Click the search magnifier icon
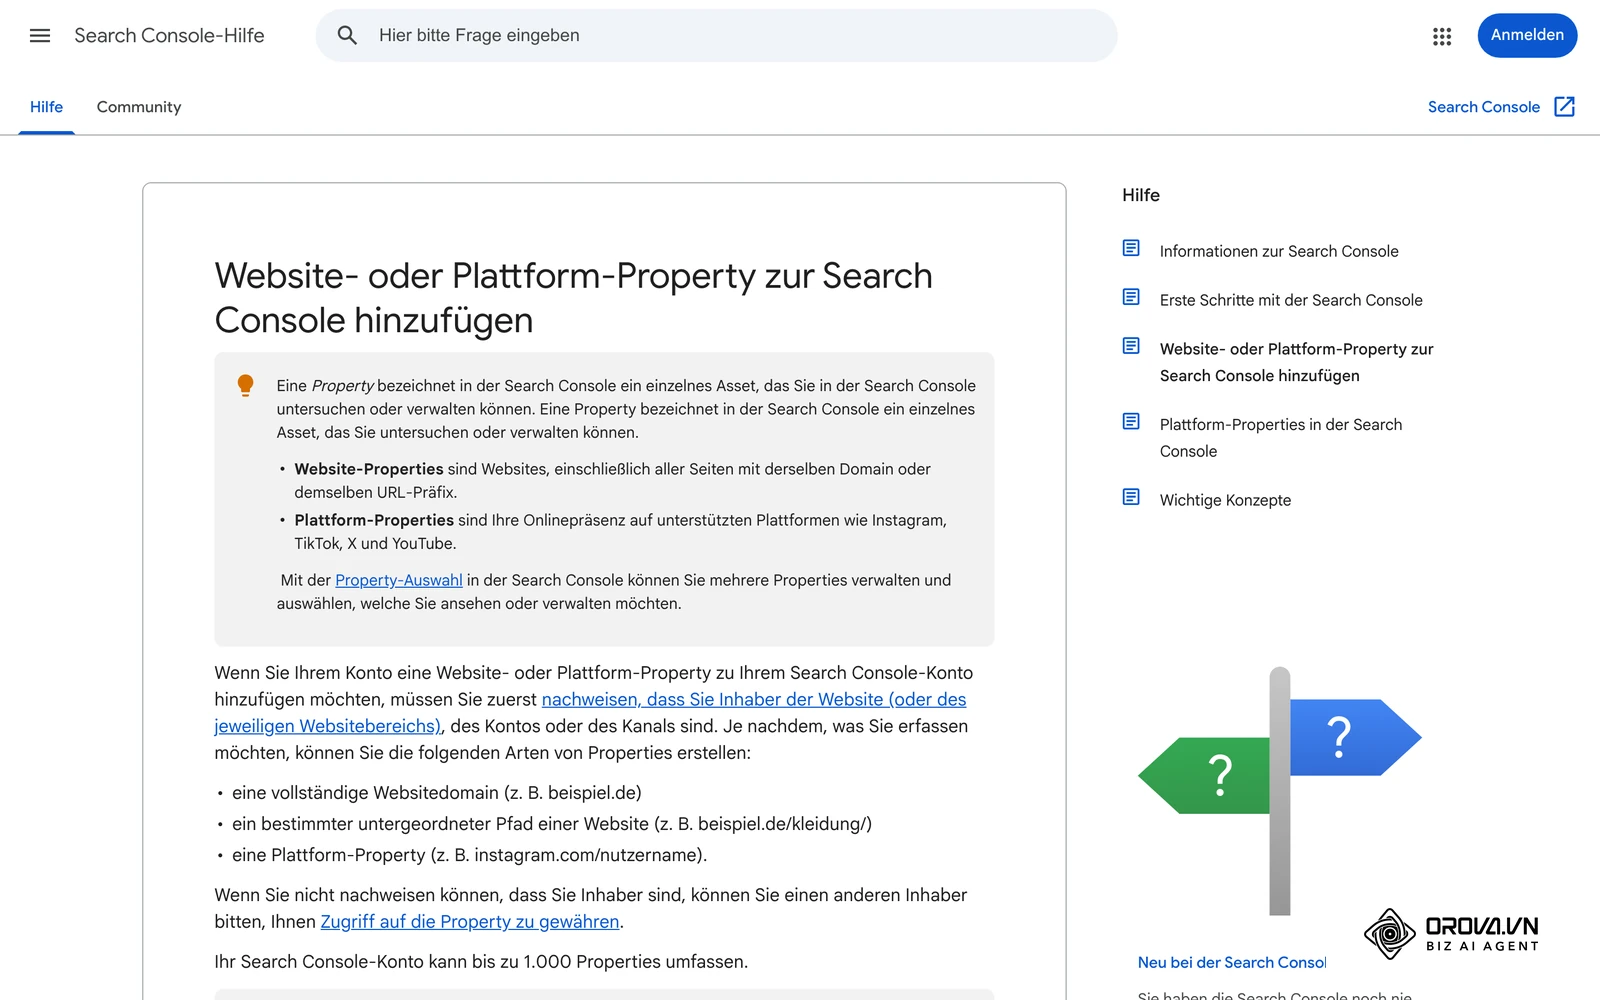The width and height of the screenshot is (1600, 1000). [347, 36]
